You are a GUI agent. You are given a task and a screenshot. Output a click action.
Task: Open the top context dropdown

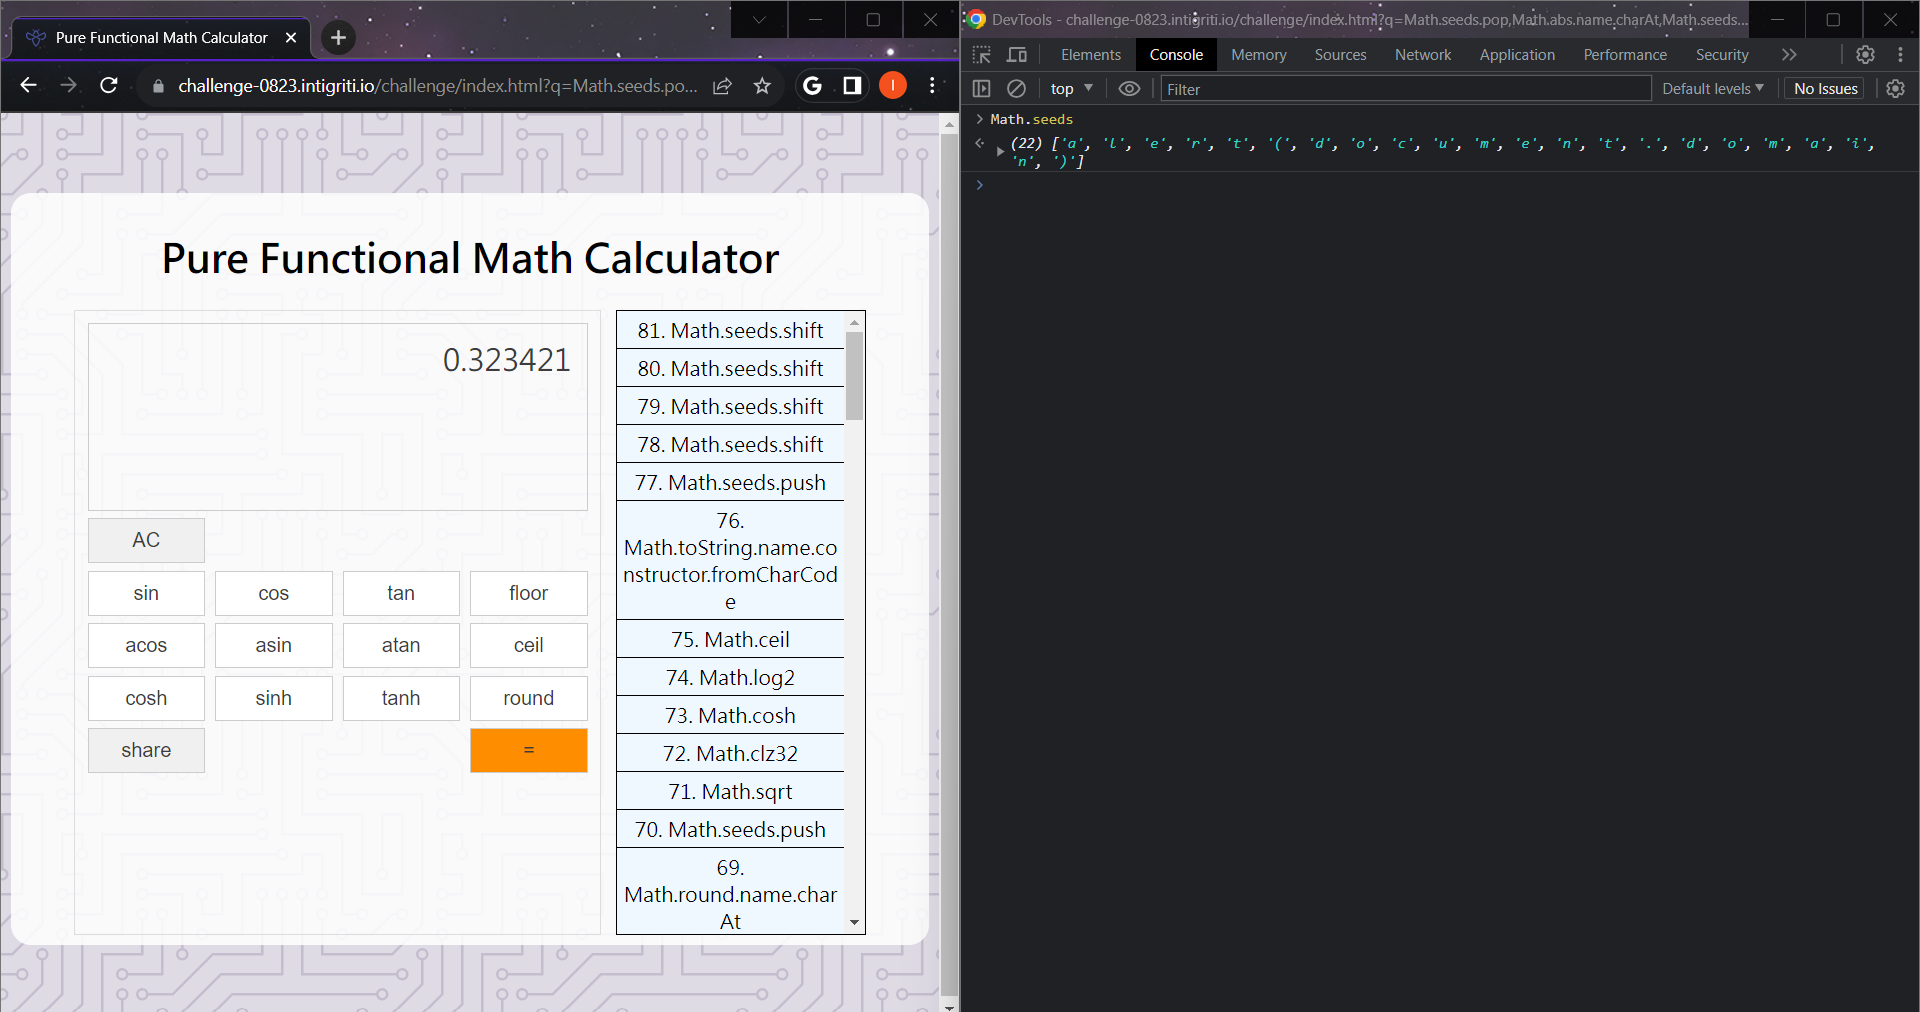point(1072,89)
